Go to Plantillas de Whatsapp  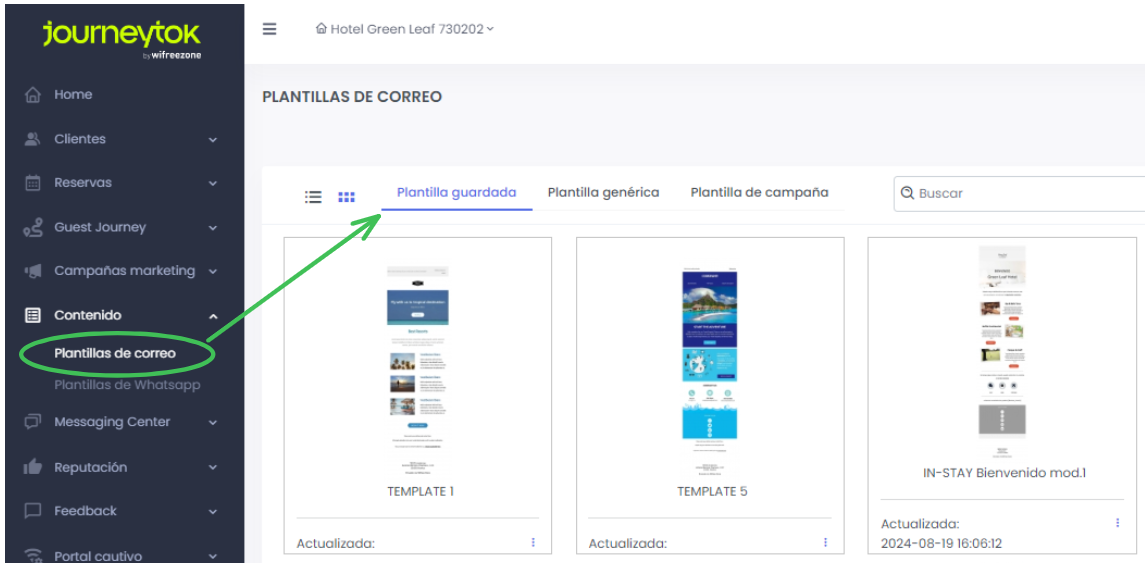tap(127, 385)
